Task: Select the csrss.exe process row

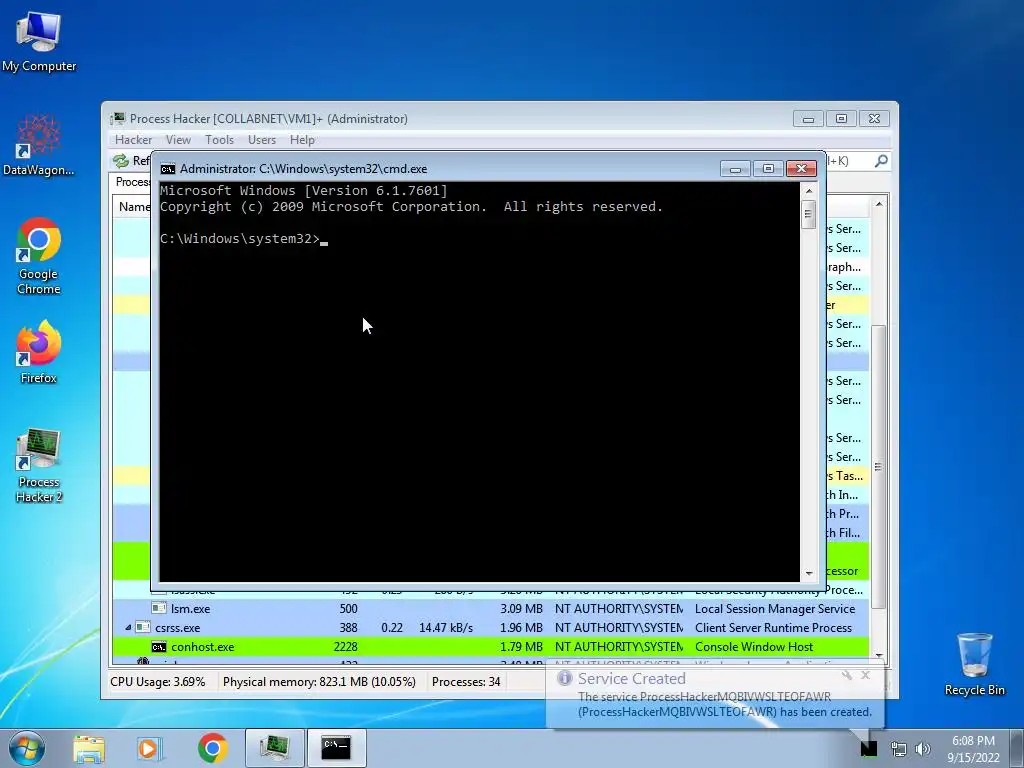Action: pyautogui.click(x=490, y=628)
